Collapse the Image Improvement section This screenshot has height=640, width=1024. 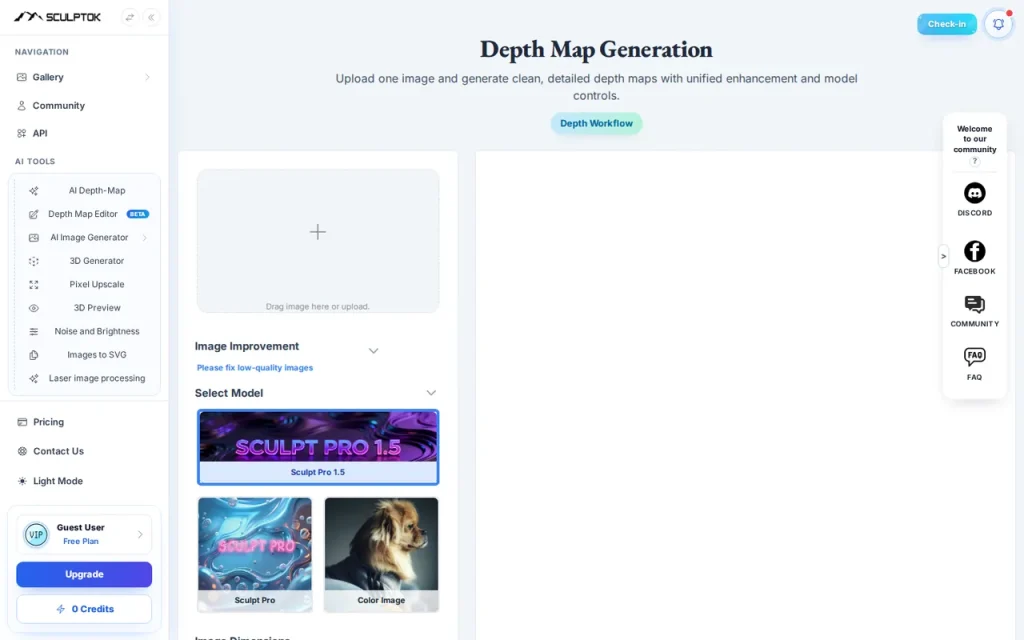pos(374,351)
